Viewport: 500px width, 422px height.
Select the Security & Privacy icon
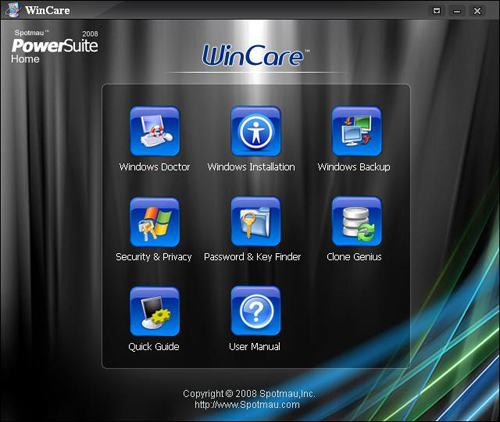(x=155, y=222)
